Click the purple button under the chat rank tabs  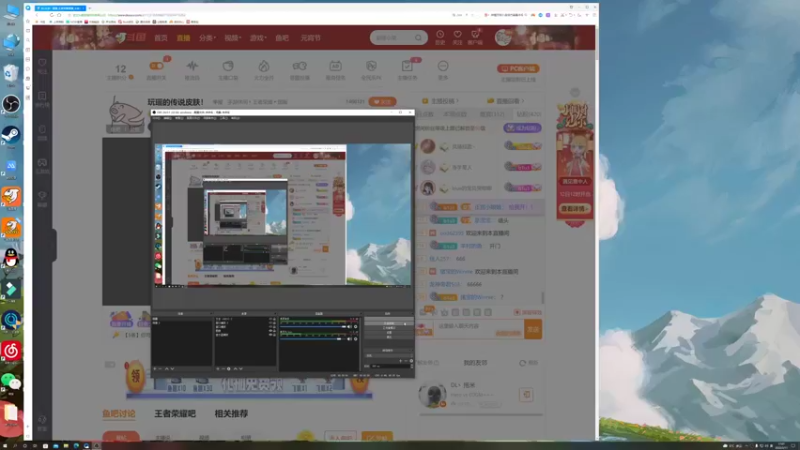pyautogui.click(x=522, y=128)
